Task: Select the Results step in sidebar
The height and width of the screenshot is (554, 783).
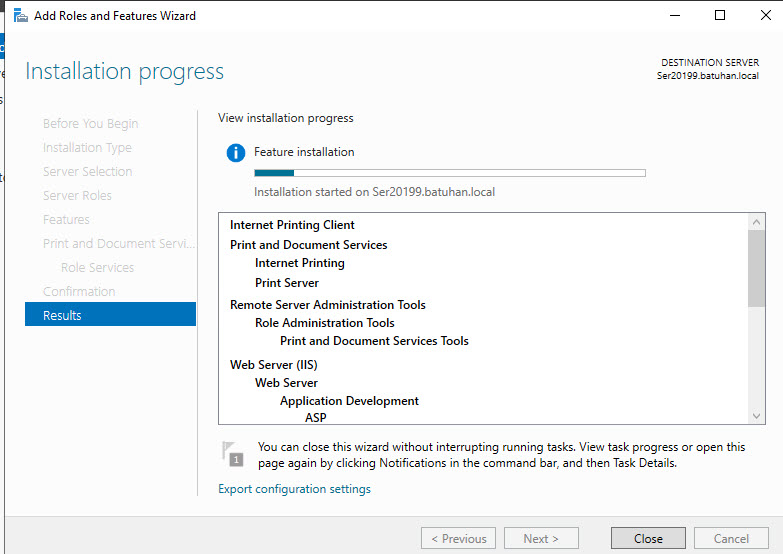Action: tap(110, 315)
